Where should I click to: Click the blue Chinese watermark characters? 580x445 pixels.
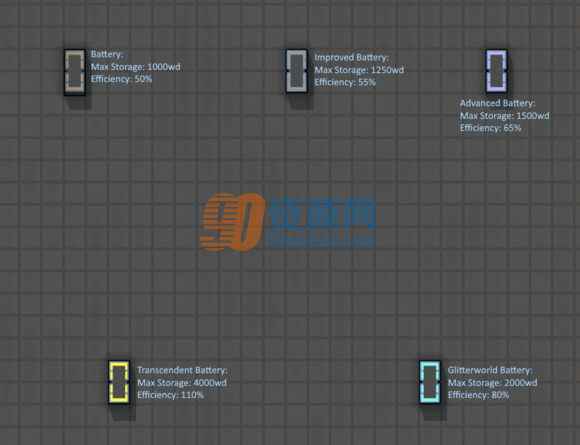click(x=322, y=214)
